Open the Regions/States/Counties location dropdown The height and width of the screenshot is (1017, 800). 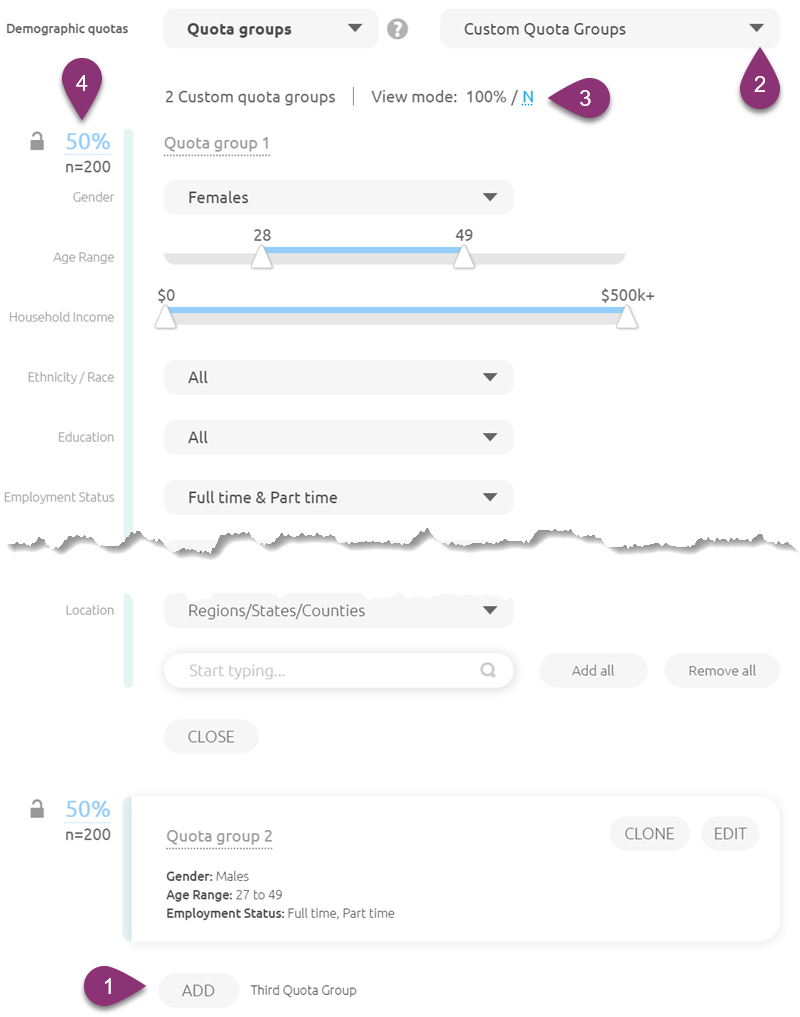[x=338, y=611]
